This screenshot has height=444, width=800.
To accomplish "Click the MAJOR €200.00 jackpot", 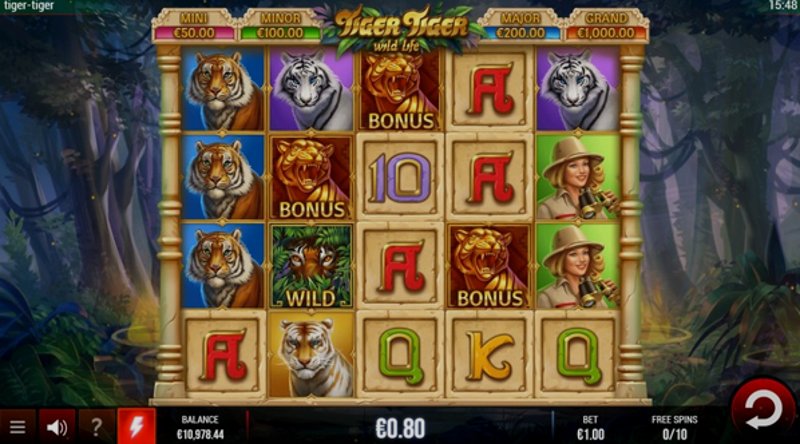I will tap(520, 27).
